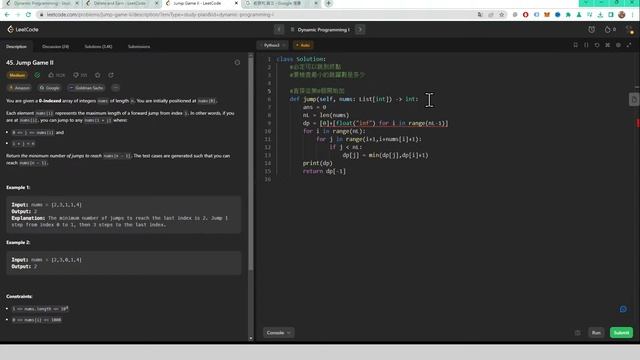Open editor settings gear
Viewport: 640px width, 360px height.
coord(618,45)
